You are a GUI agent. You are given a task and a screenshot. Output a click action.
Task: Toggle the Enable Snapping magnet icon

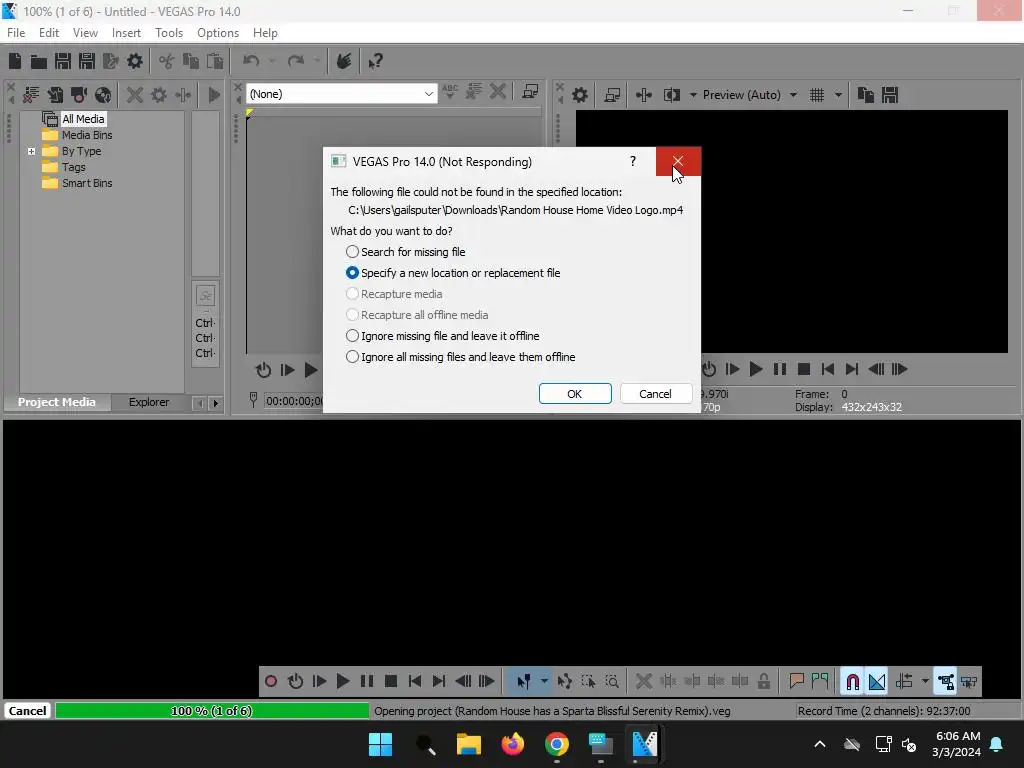(x=852, y=682)
